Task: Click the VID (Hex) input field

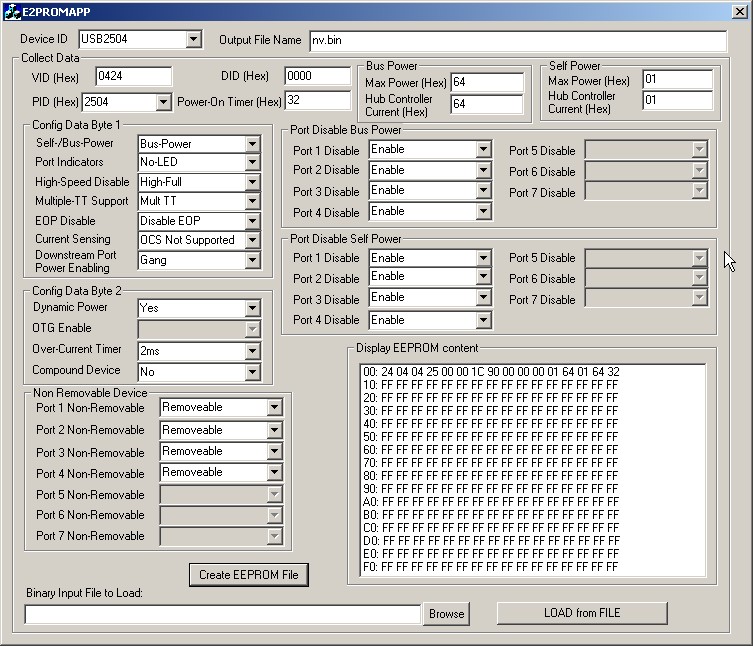Action: coord(133,76)
